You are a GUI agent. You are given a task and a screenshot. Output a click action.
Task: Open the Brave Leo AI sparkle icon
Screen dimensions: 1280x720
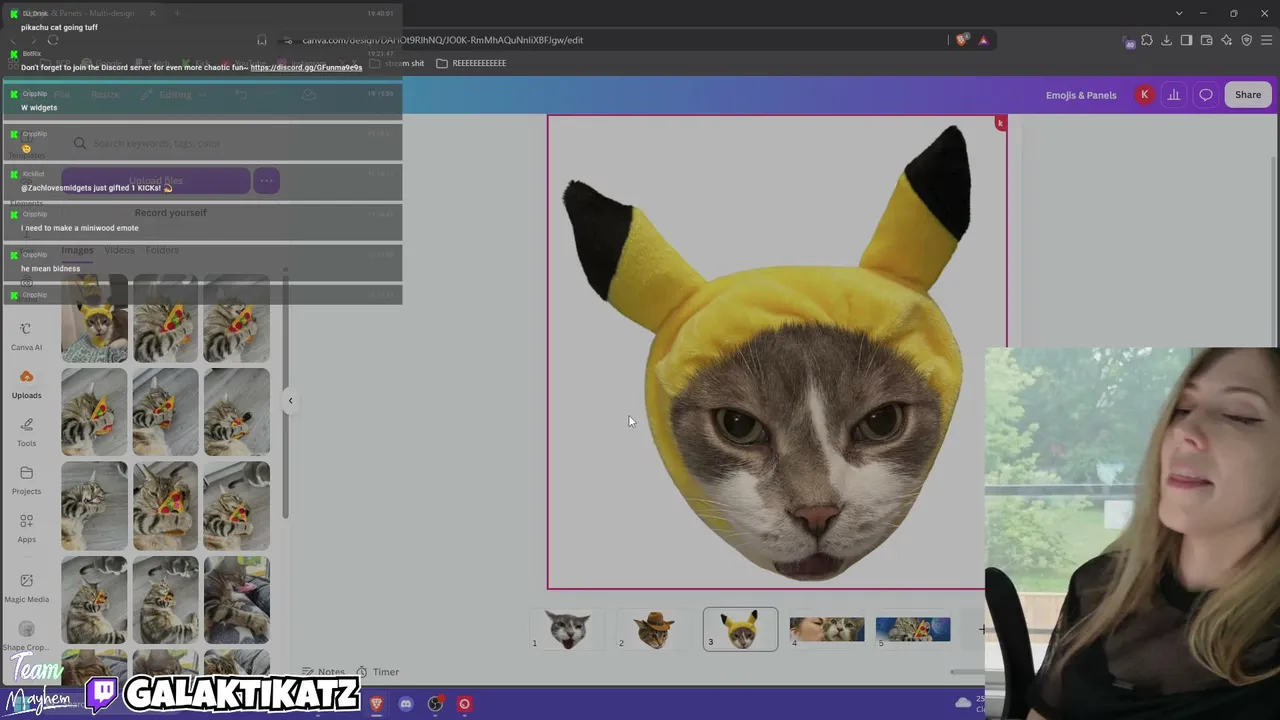[x=1226, y=40]
